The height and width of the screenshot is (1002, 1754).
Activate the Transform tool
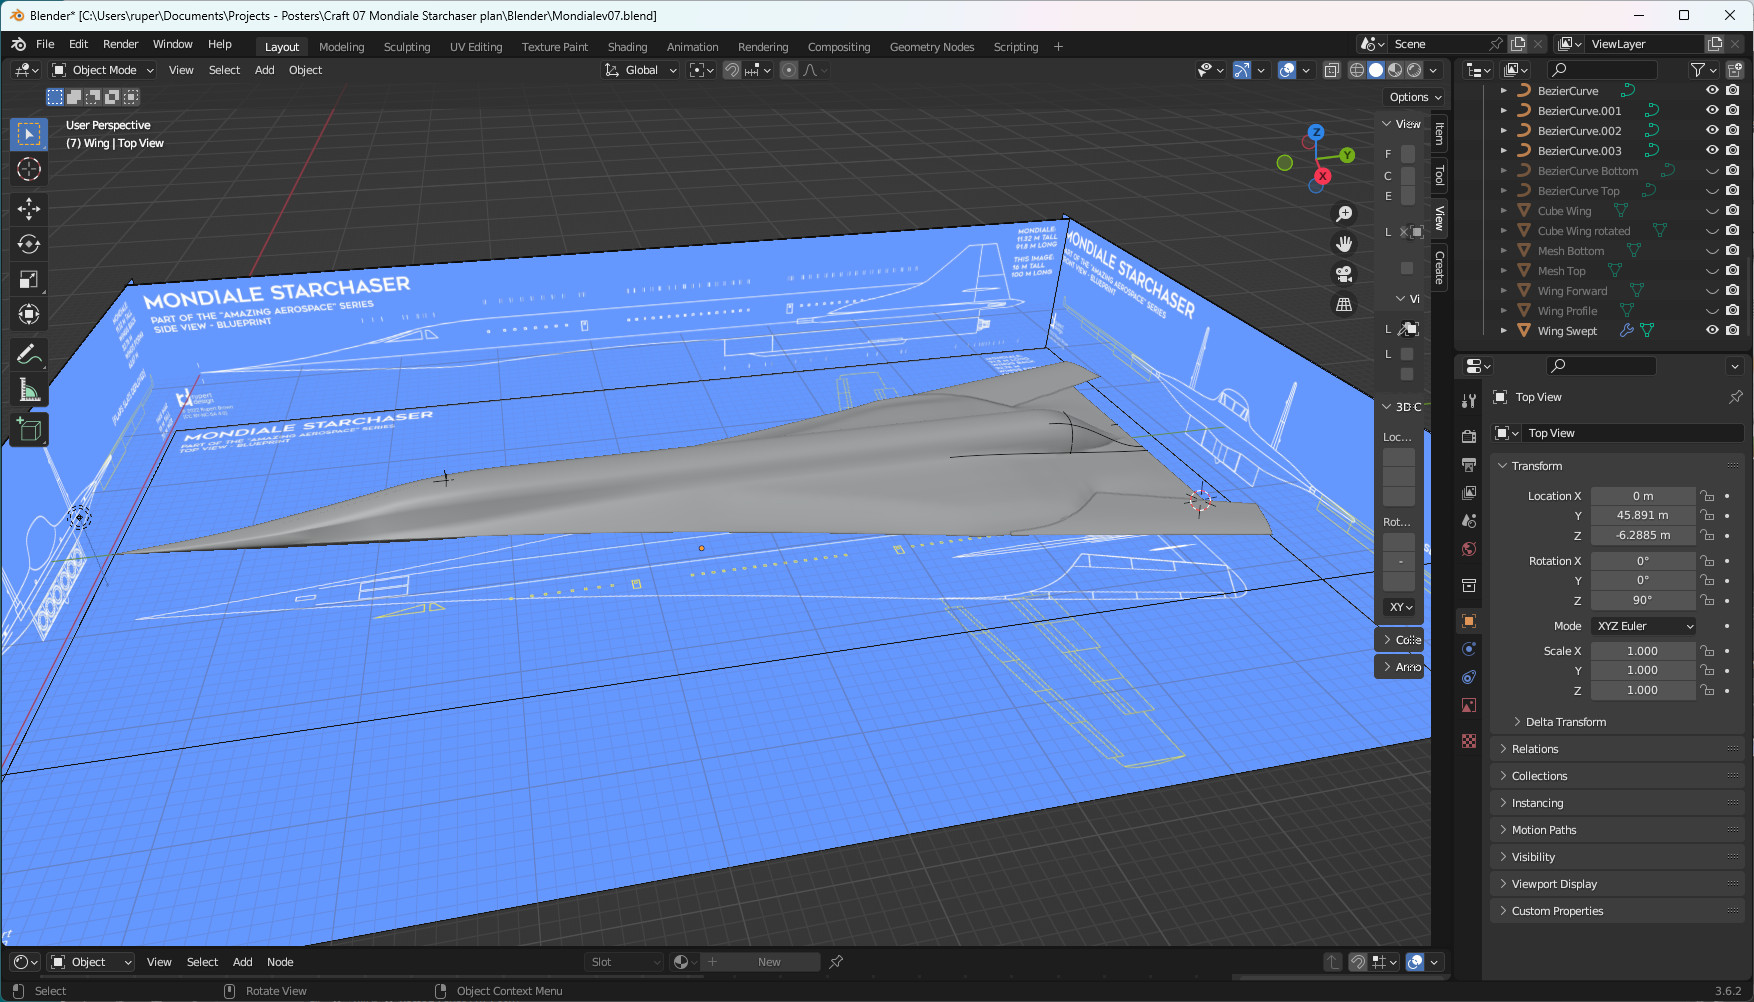(29, 314)
